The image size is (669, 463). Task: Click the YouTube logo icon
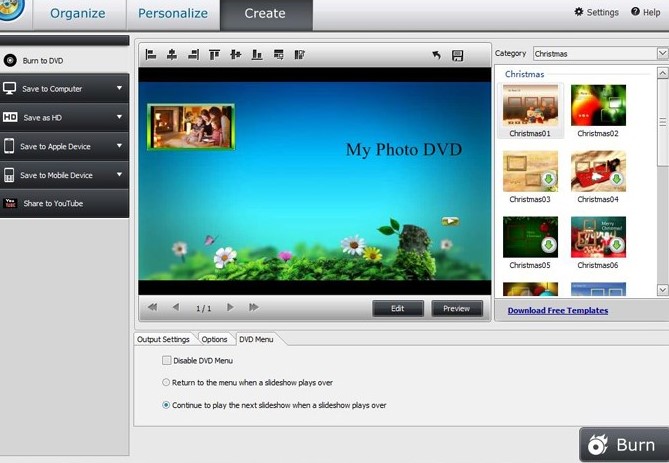pyautogui.click(x=10, y=203)
